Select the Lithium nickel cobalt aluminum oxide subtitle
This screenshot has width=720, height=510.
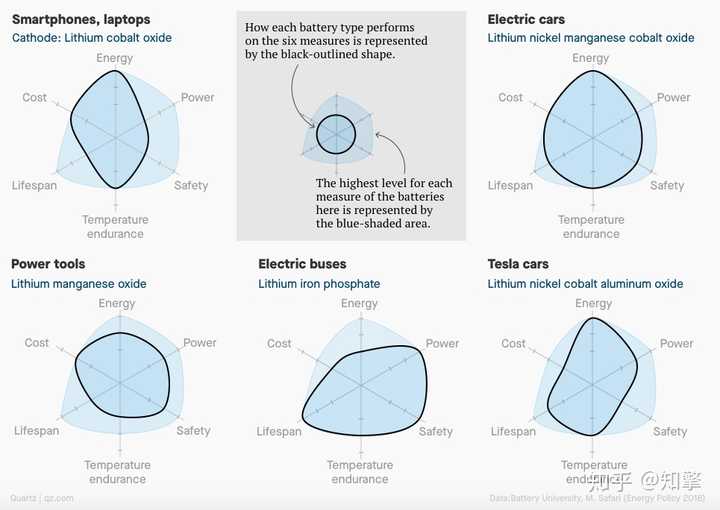pyautogui.click(x=585, y=284)
